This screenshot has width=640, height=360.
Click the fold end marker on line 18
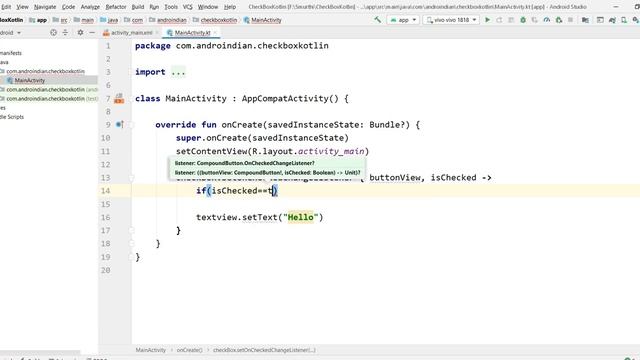(x=131, y=244)
